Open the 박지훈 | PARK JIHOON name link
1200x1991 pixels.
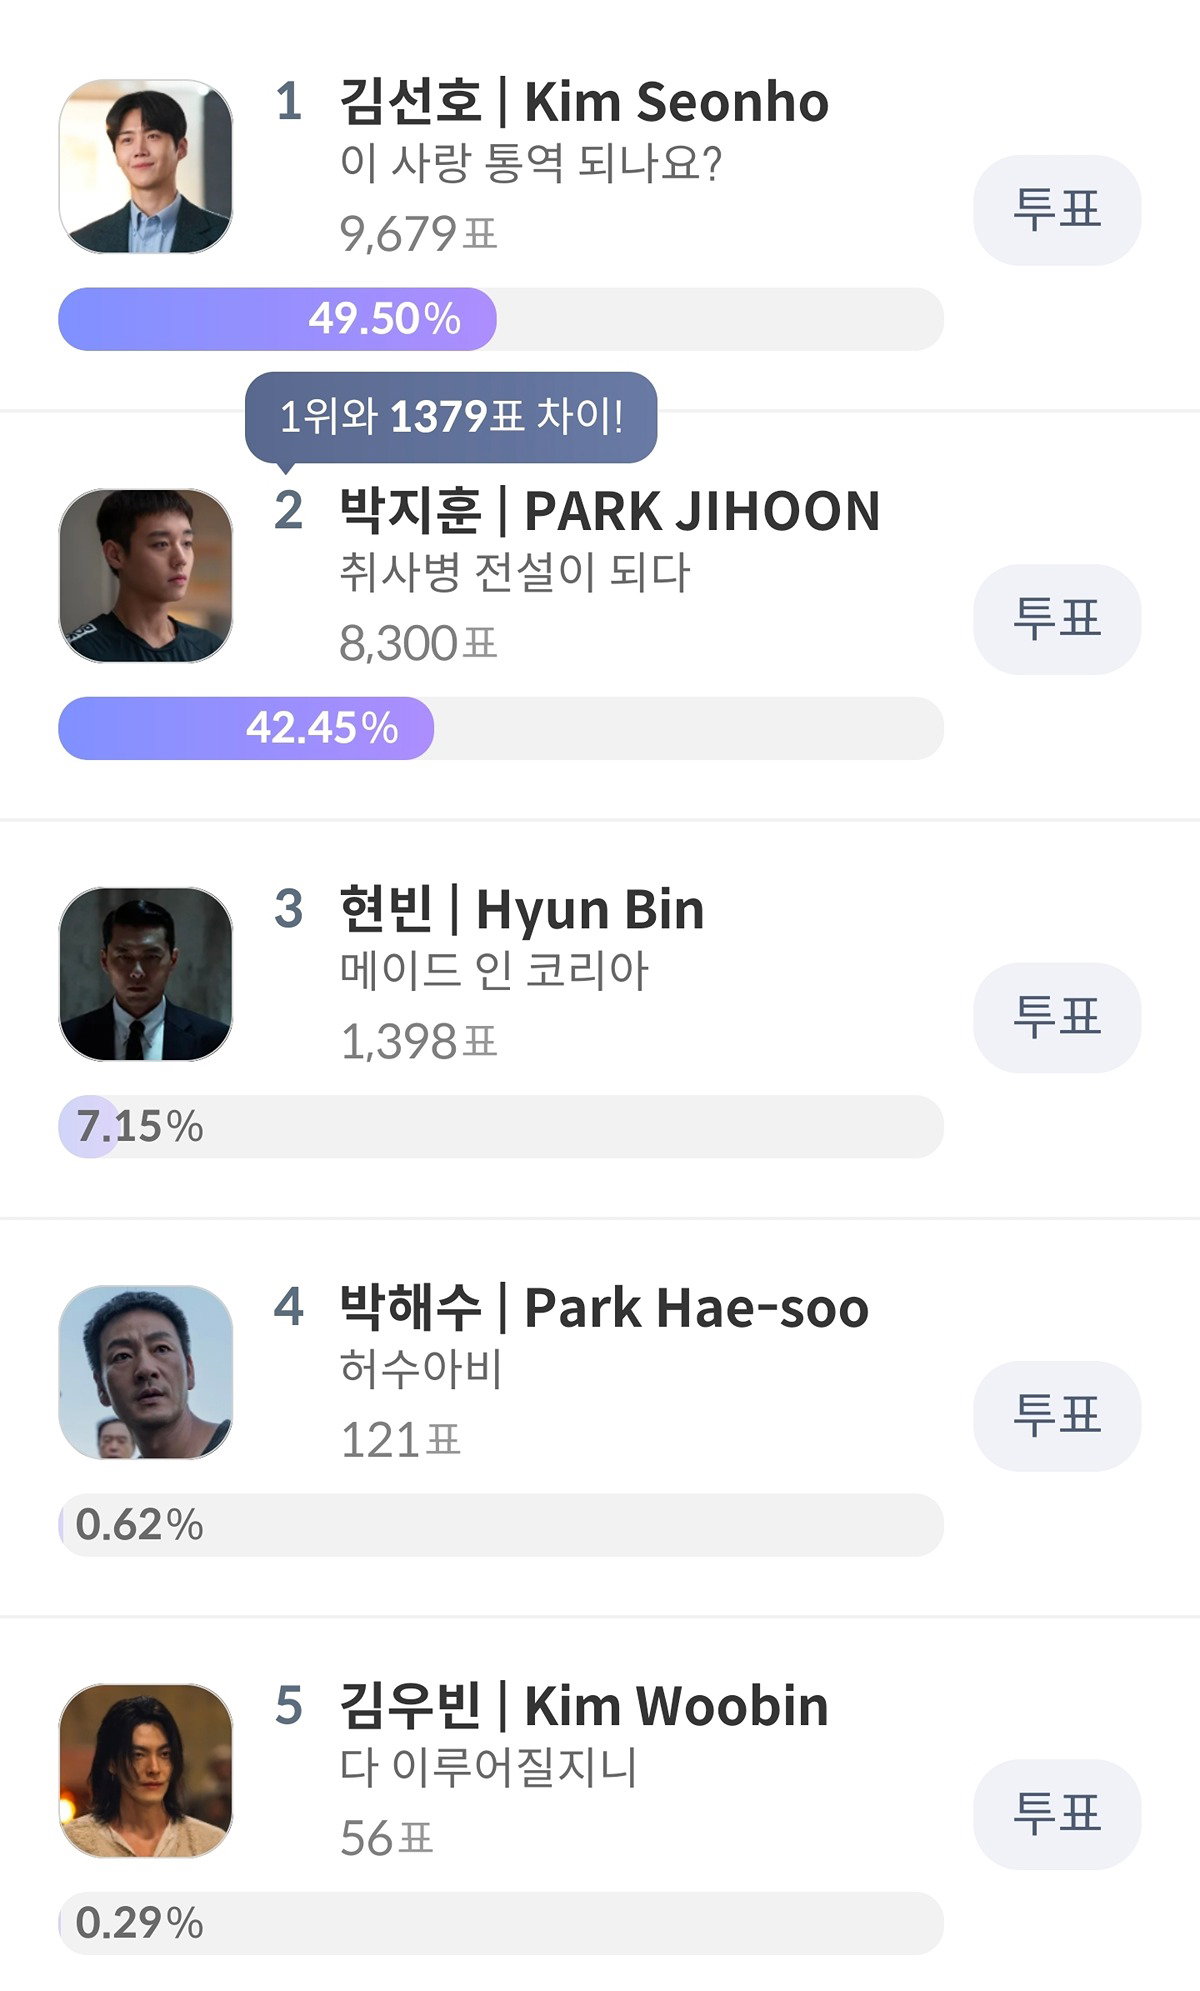coord(610,511)
